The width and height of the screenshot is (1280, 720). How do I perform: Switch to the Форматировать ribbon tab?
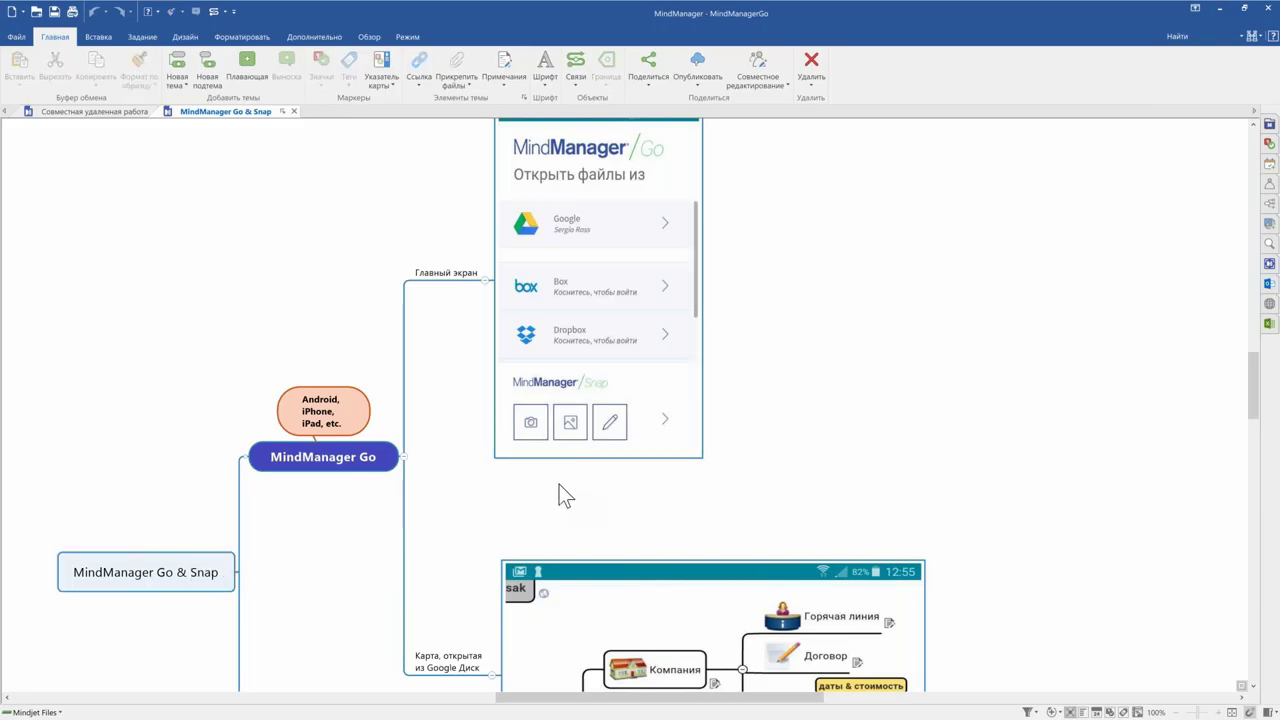(x=242, y=37)
